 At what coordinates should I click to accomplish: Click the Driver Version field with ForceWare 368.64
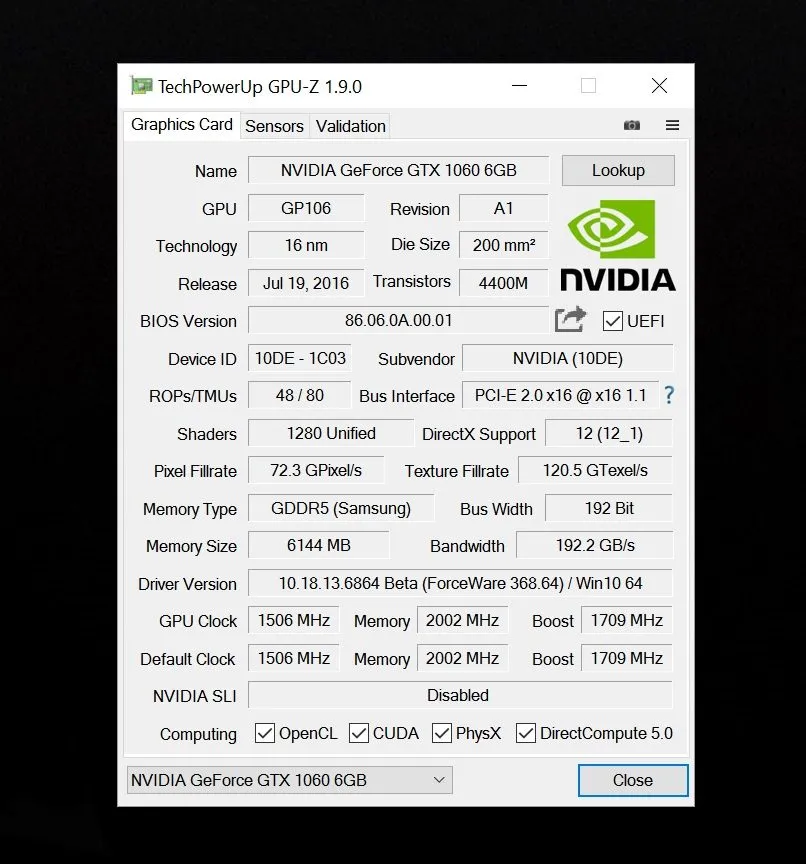coord(461,583)
